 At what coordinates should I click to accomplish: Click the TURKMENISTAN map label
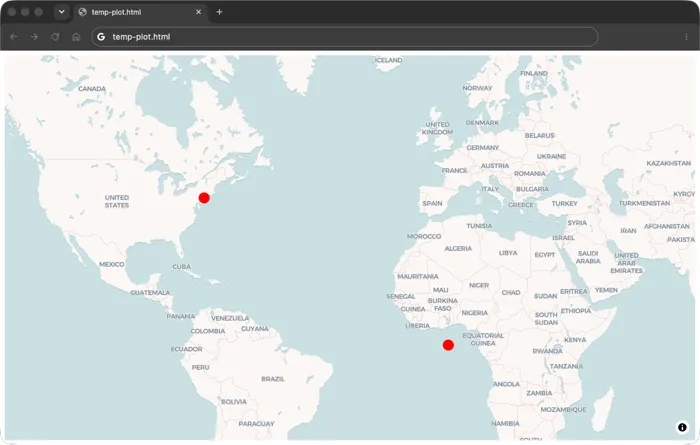(x=644, y=203)
